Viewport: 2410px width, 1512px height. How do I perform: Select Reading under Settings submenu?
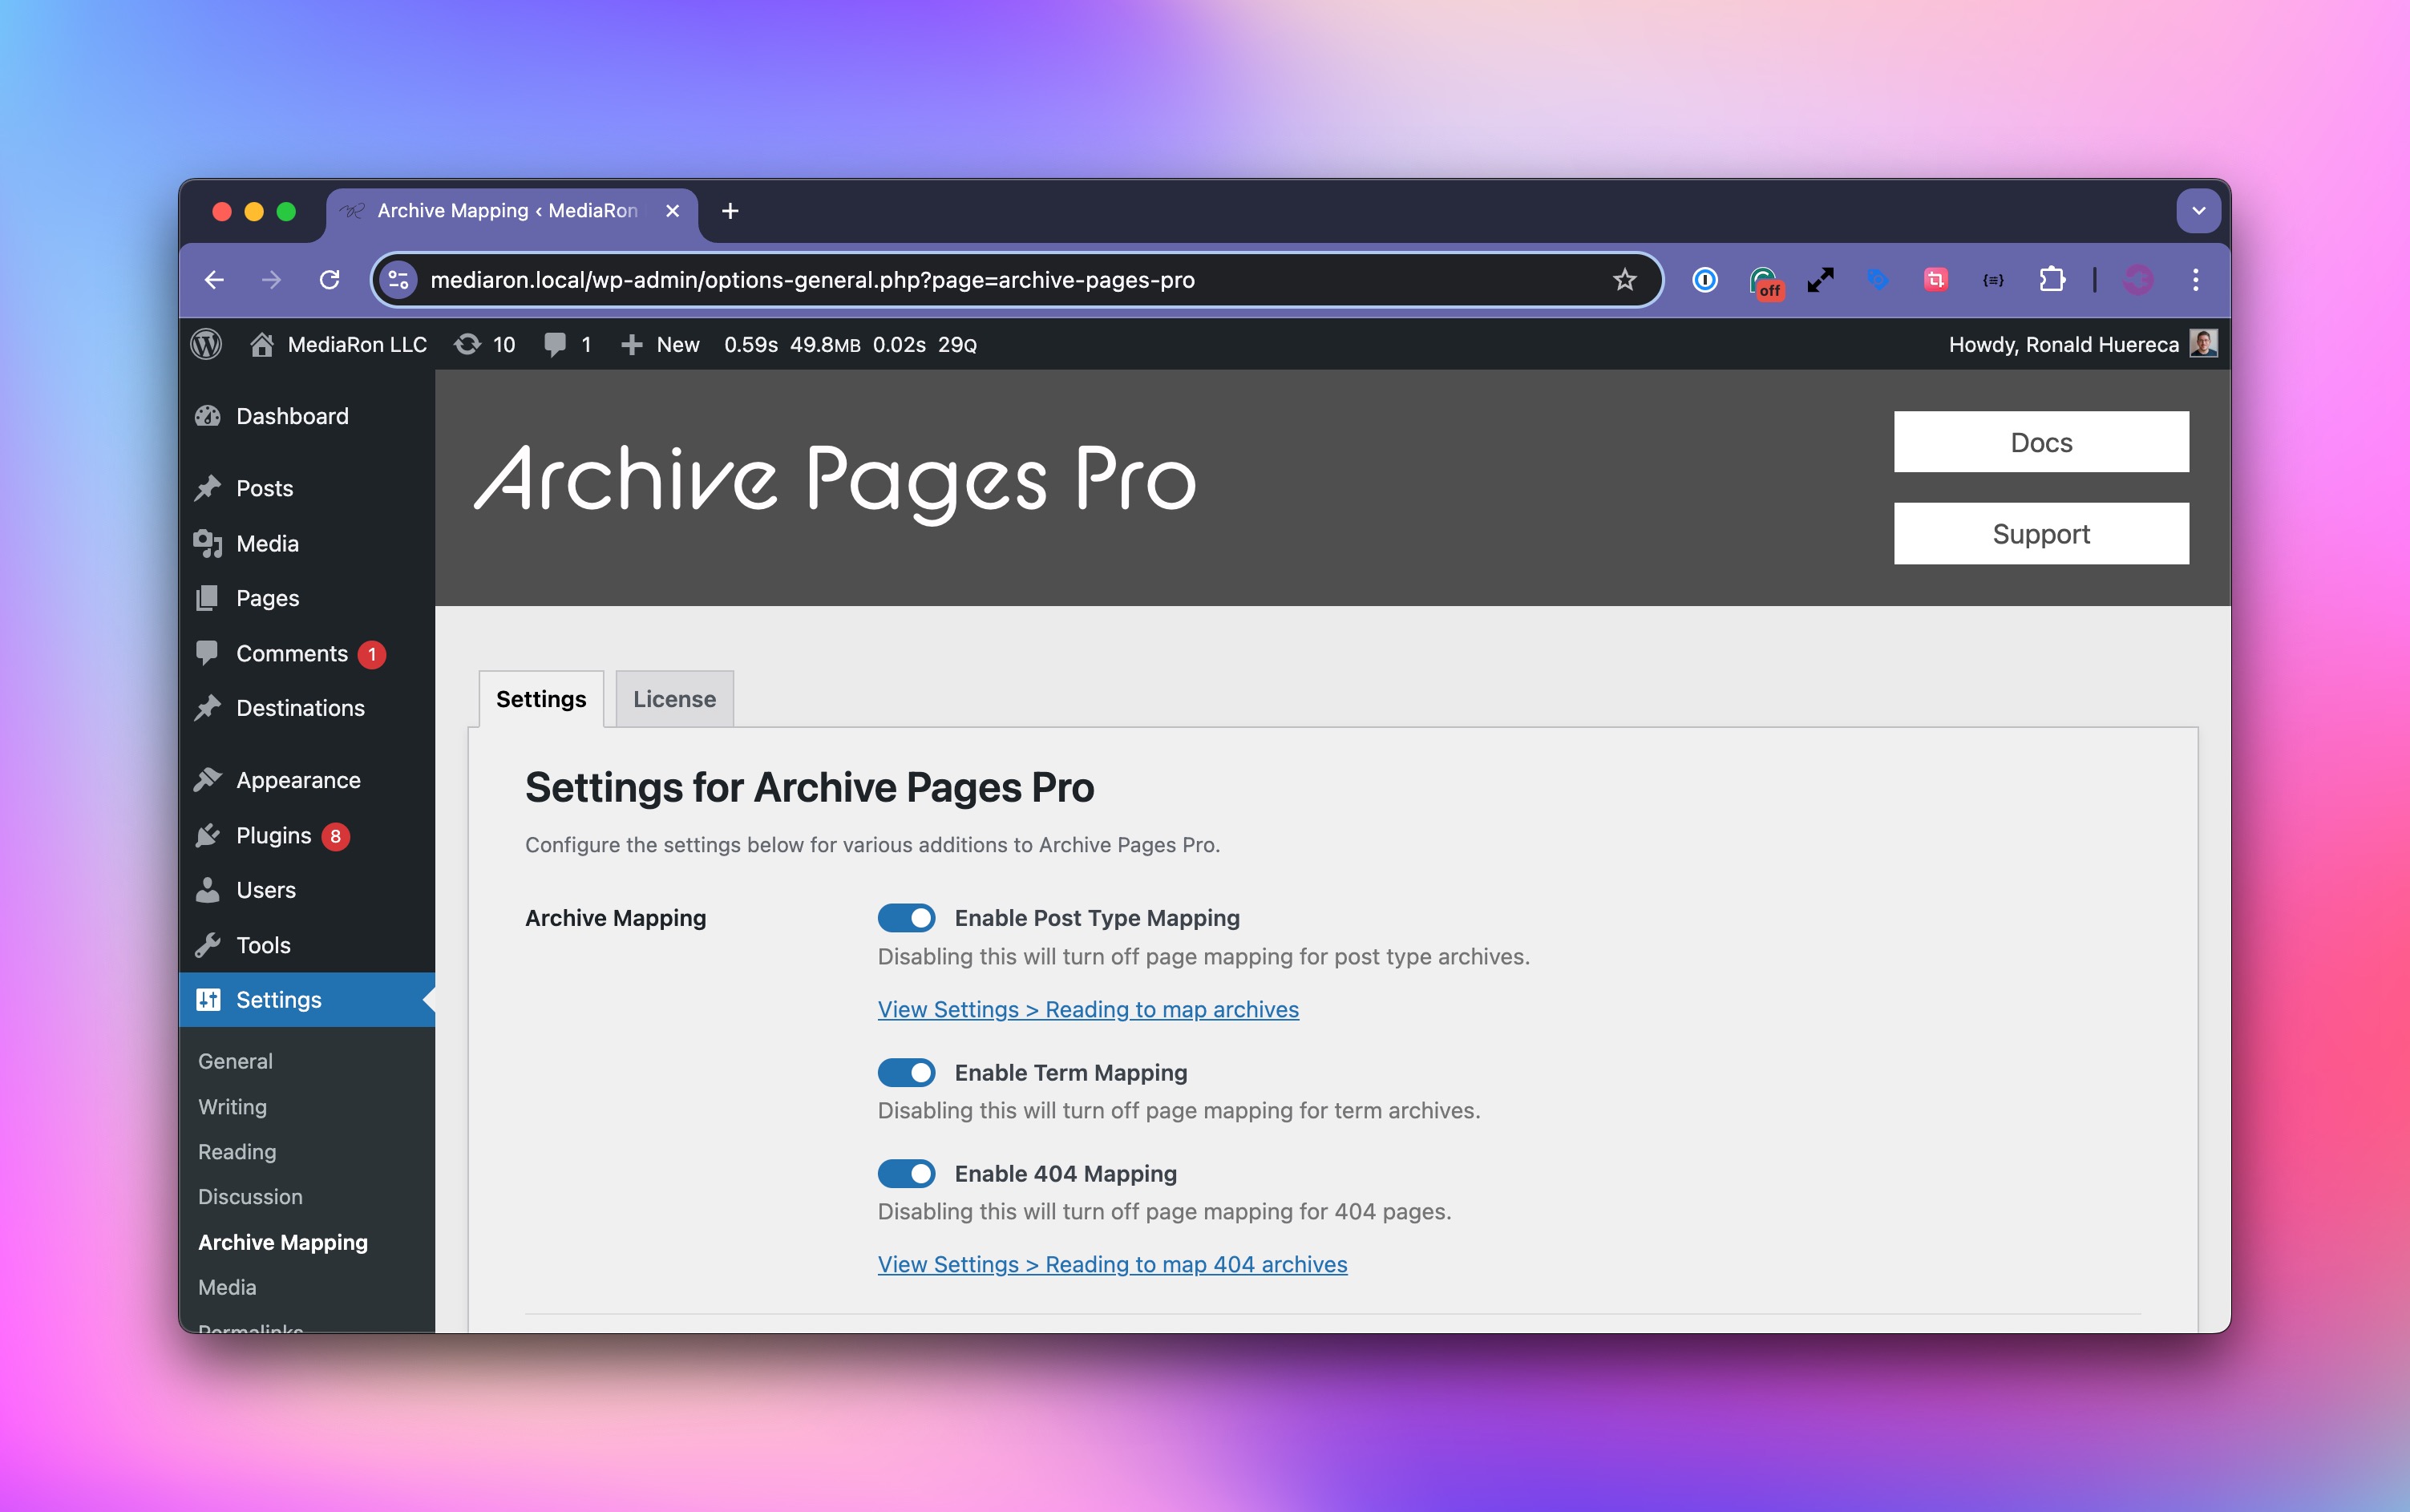[x=237, y=1152]
